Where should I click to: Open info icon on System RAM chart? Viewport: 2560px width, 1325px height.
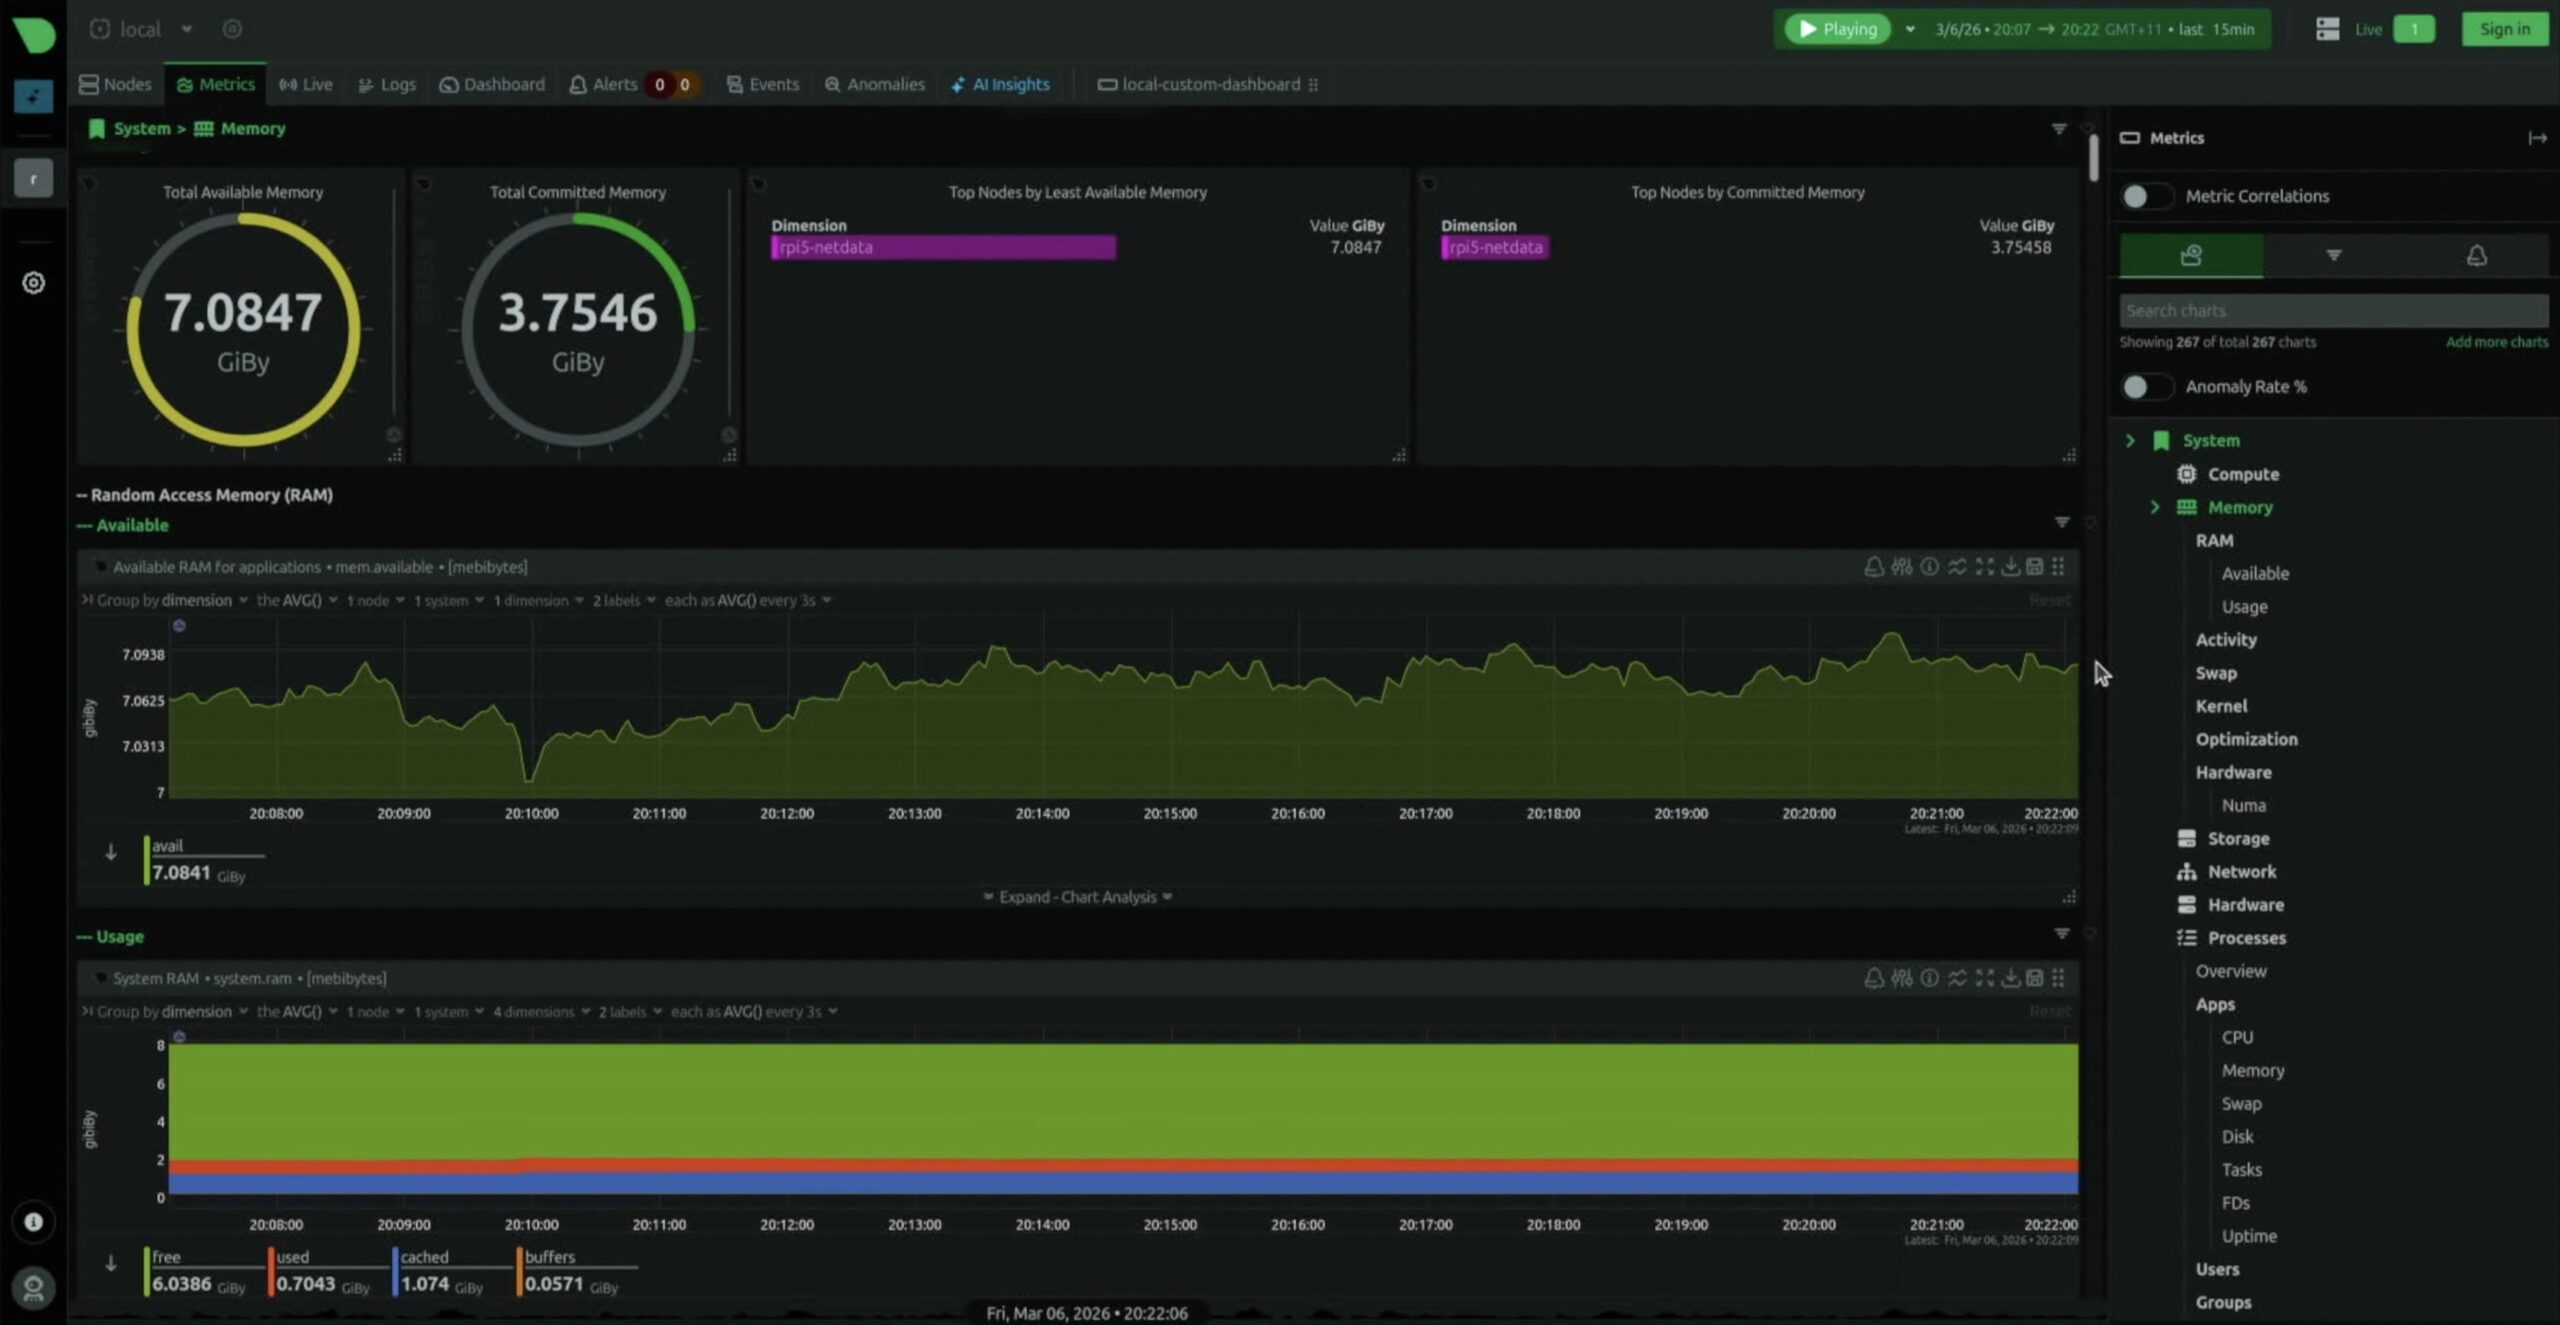1929,978
